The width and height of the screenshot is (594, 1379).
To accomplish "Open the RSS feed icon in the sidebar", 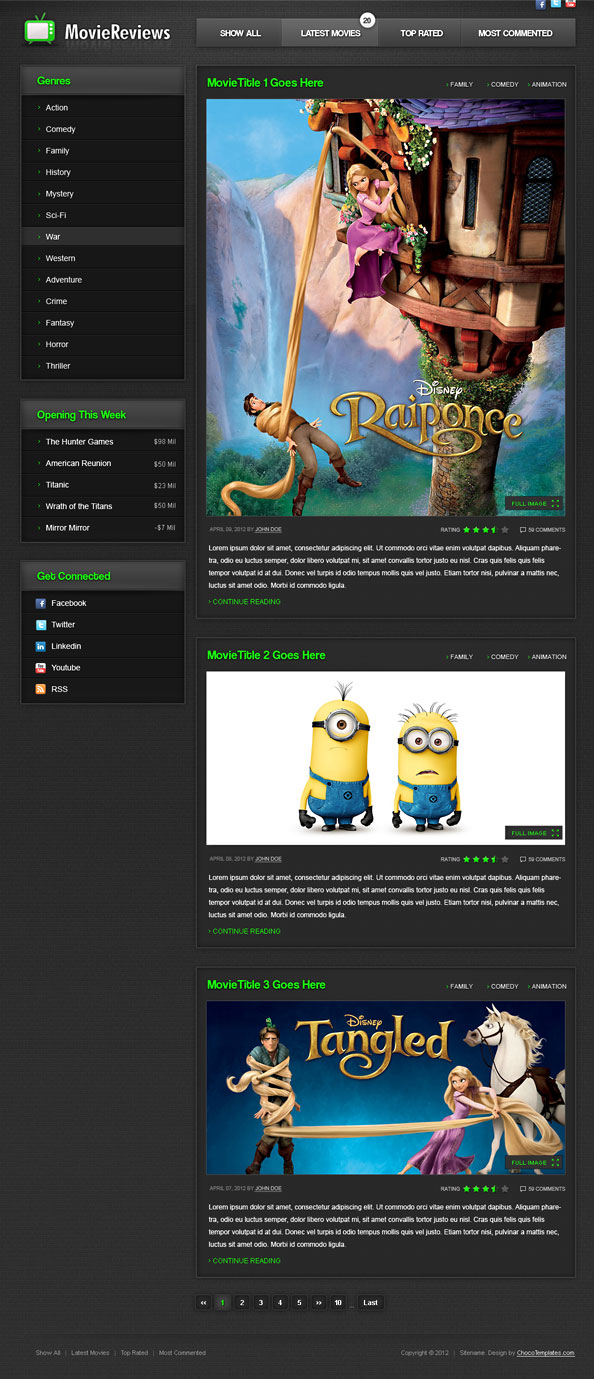I will [41, 689].
